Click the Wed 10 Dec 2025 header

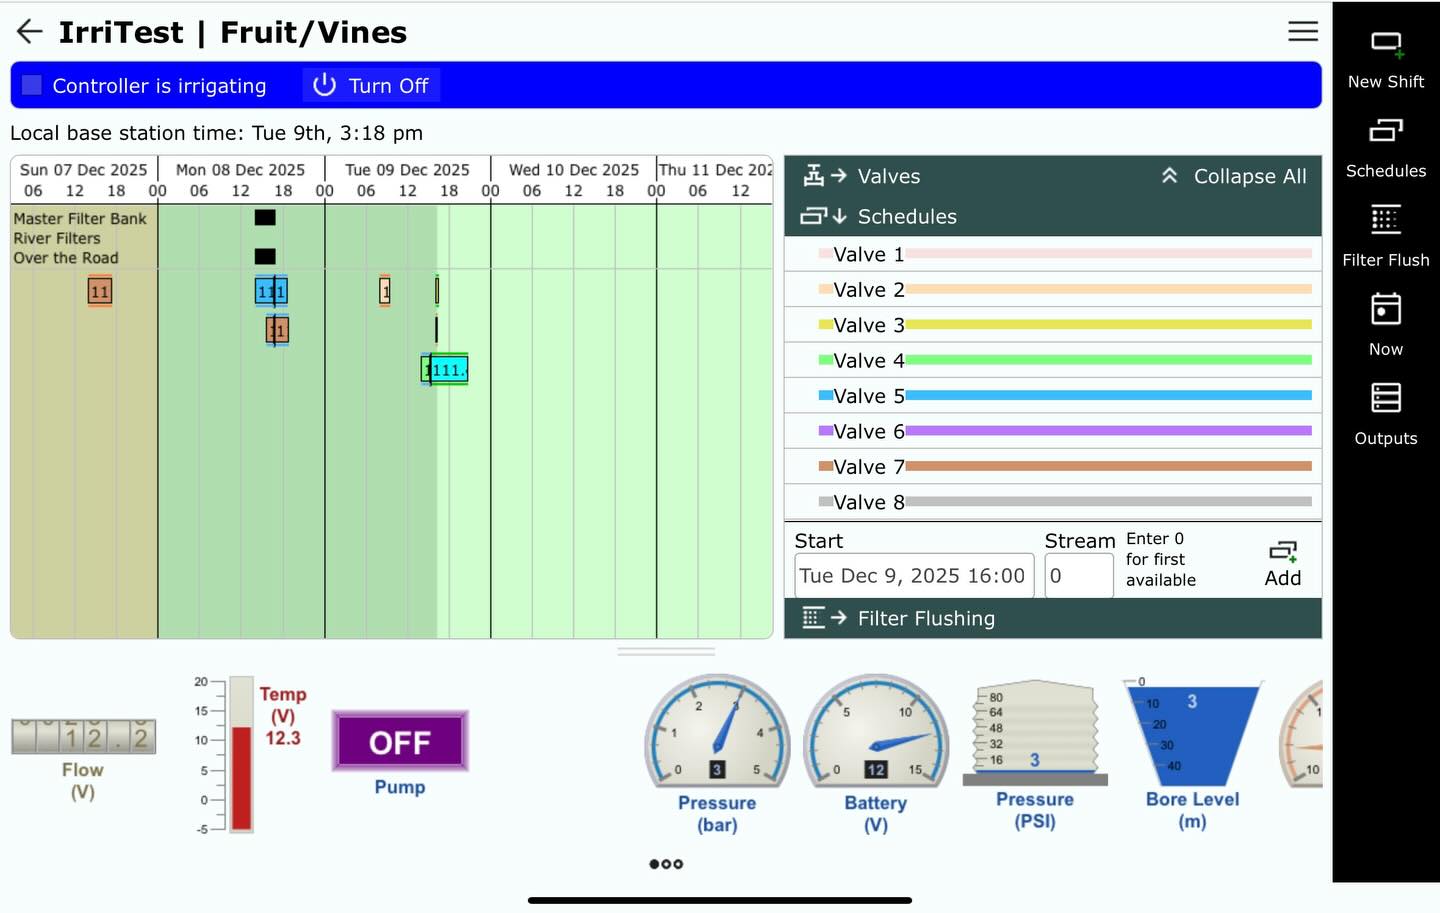pyautogui.click(x=574, y=170)
